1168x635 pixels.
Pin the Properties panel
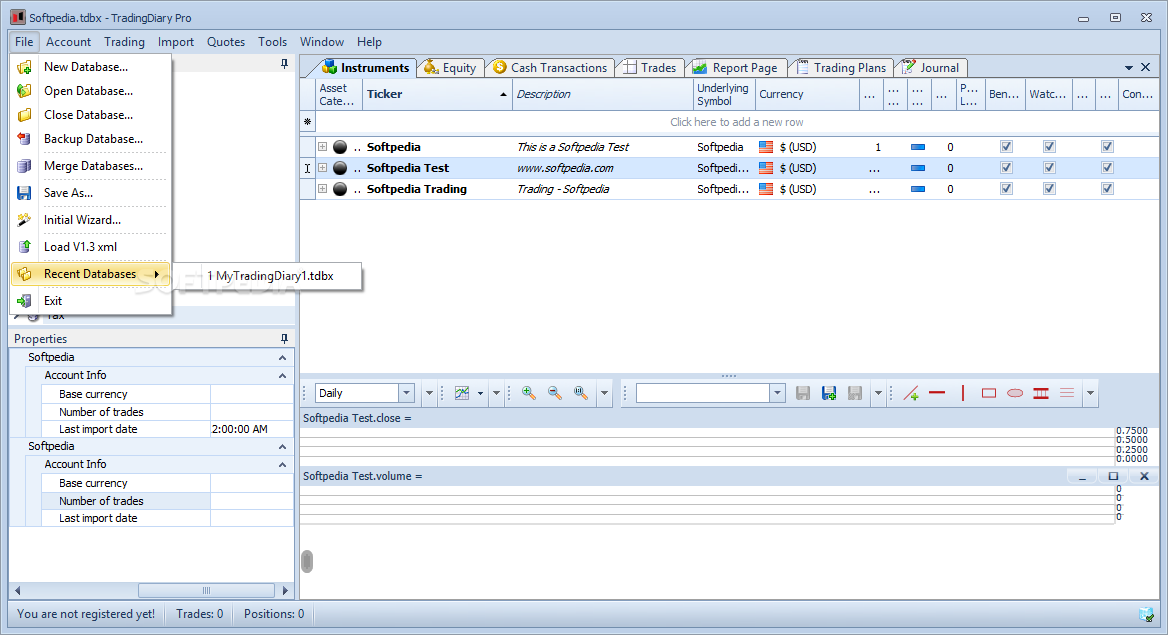tap(284, 339)
